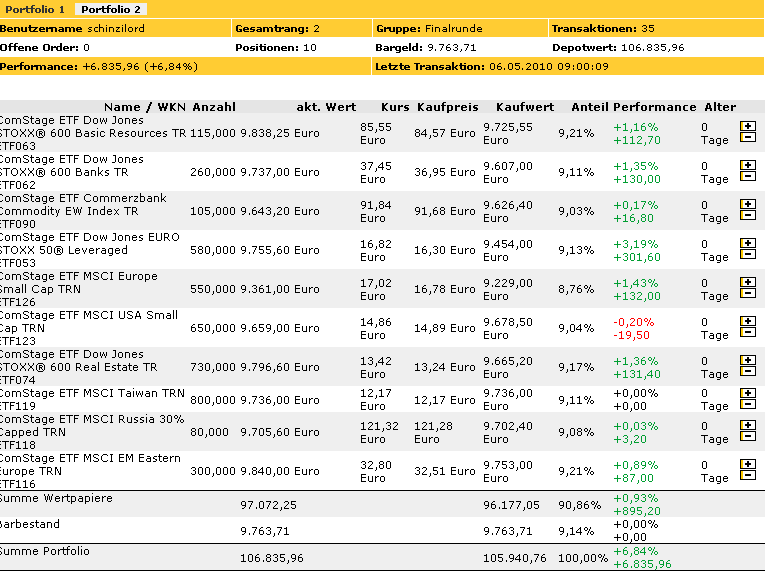Click minus icon for MSCI EM Eastern Europe

(746, 476)
